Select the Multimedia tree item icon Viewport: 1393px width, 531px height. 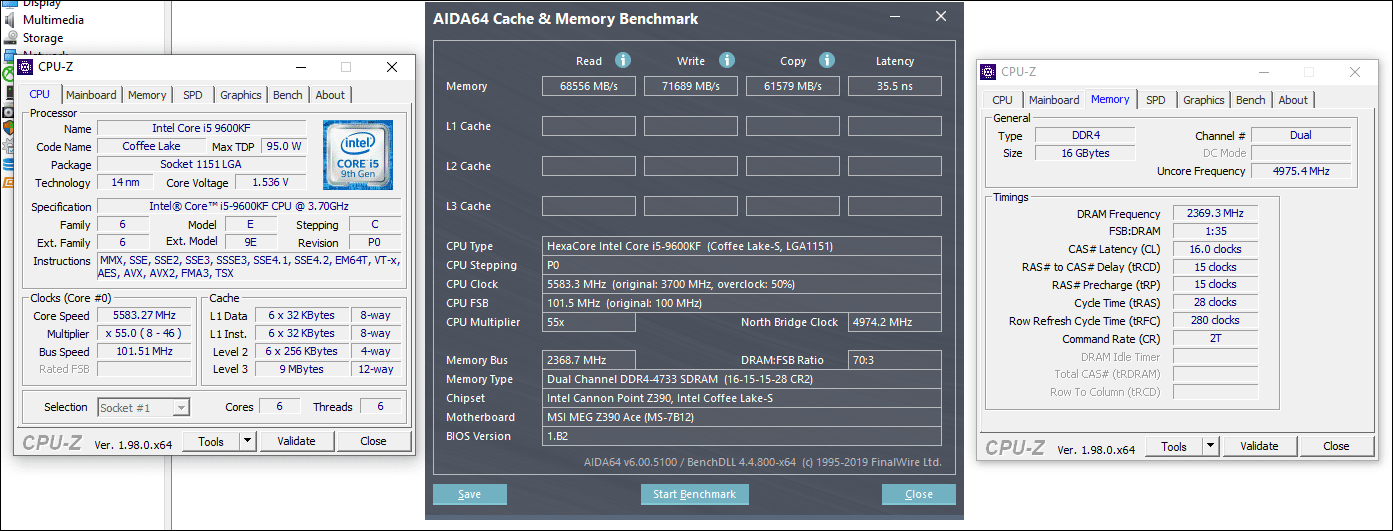10,19
